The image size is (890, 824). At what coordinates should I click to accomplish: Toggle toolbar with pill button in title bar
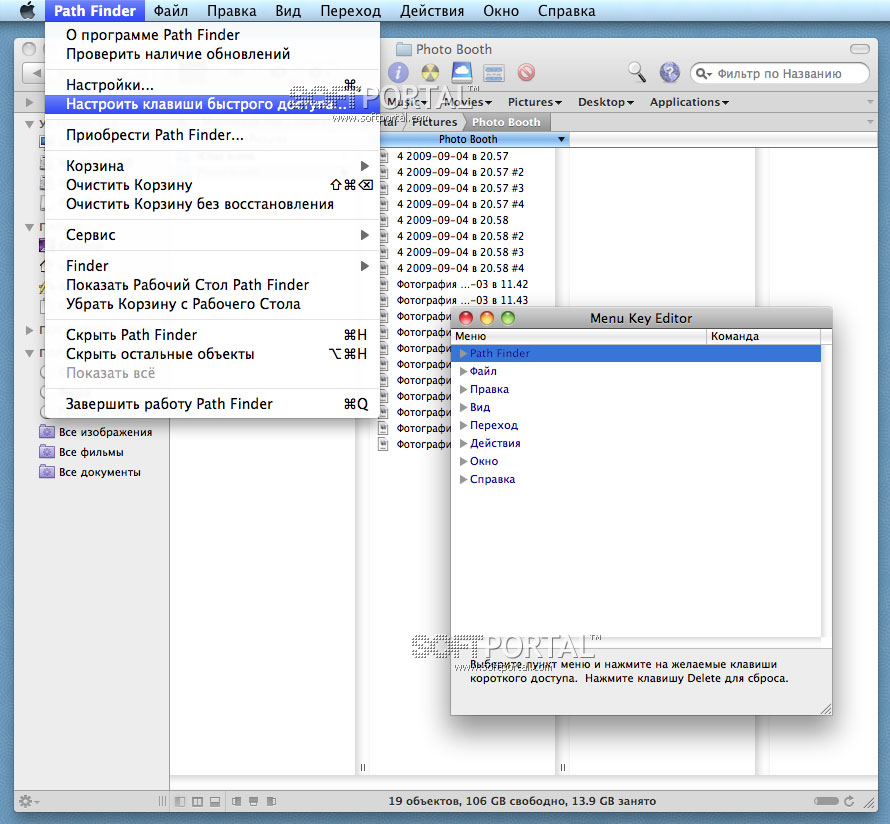[859, 49]
